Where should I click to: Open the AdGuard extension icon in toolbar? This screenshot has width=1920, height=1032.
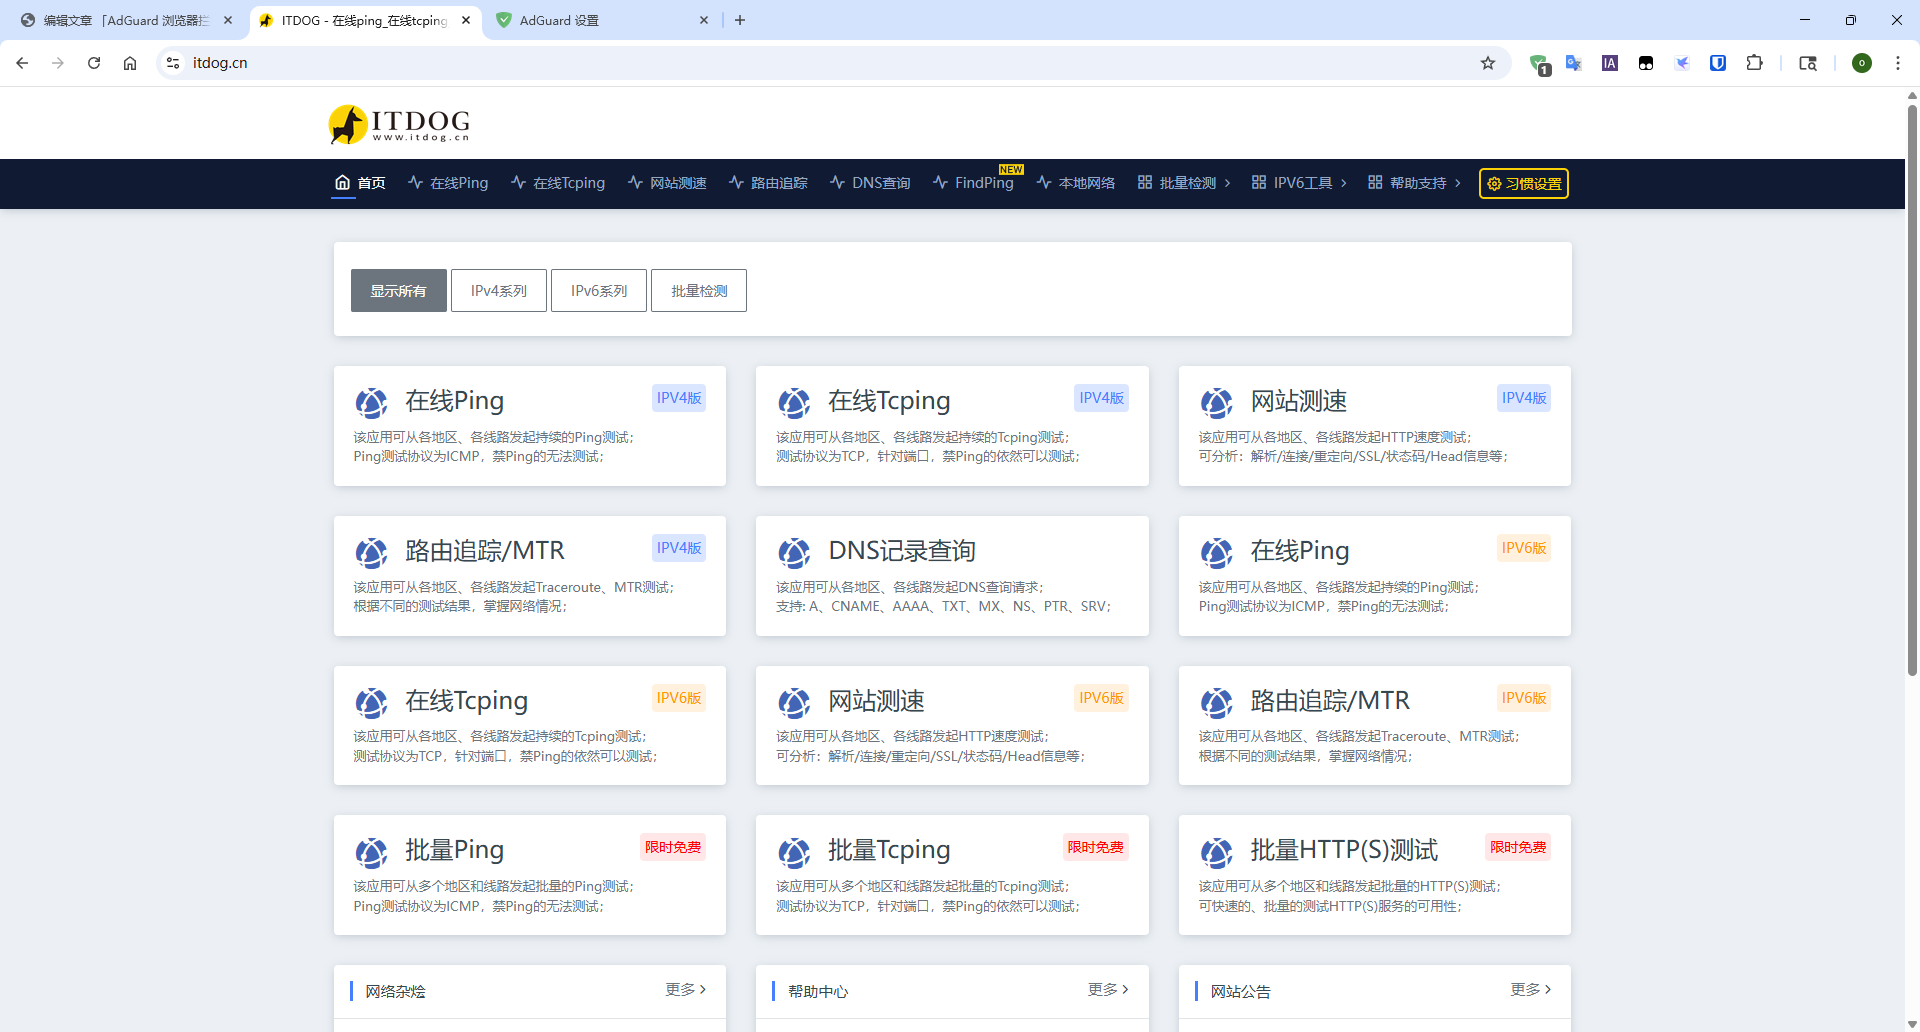(x=1538, y=62)
